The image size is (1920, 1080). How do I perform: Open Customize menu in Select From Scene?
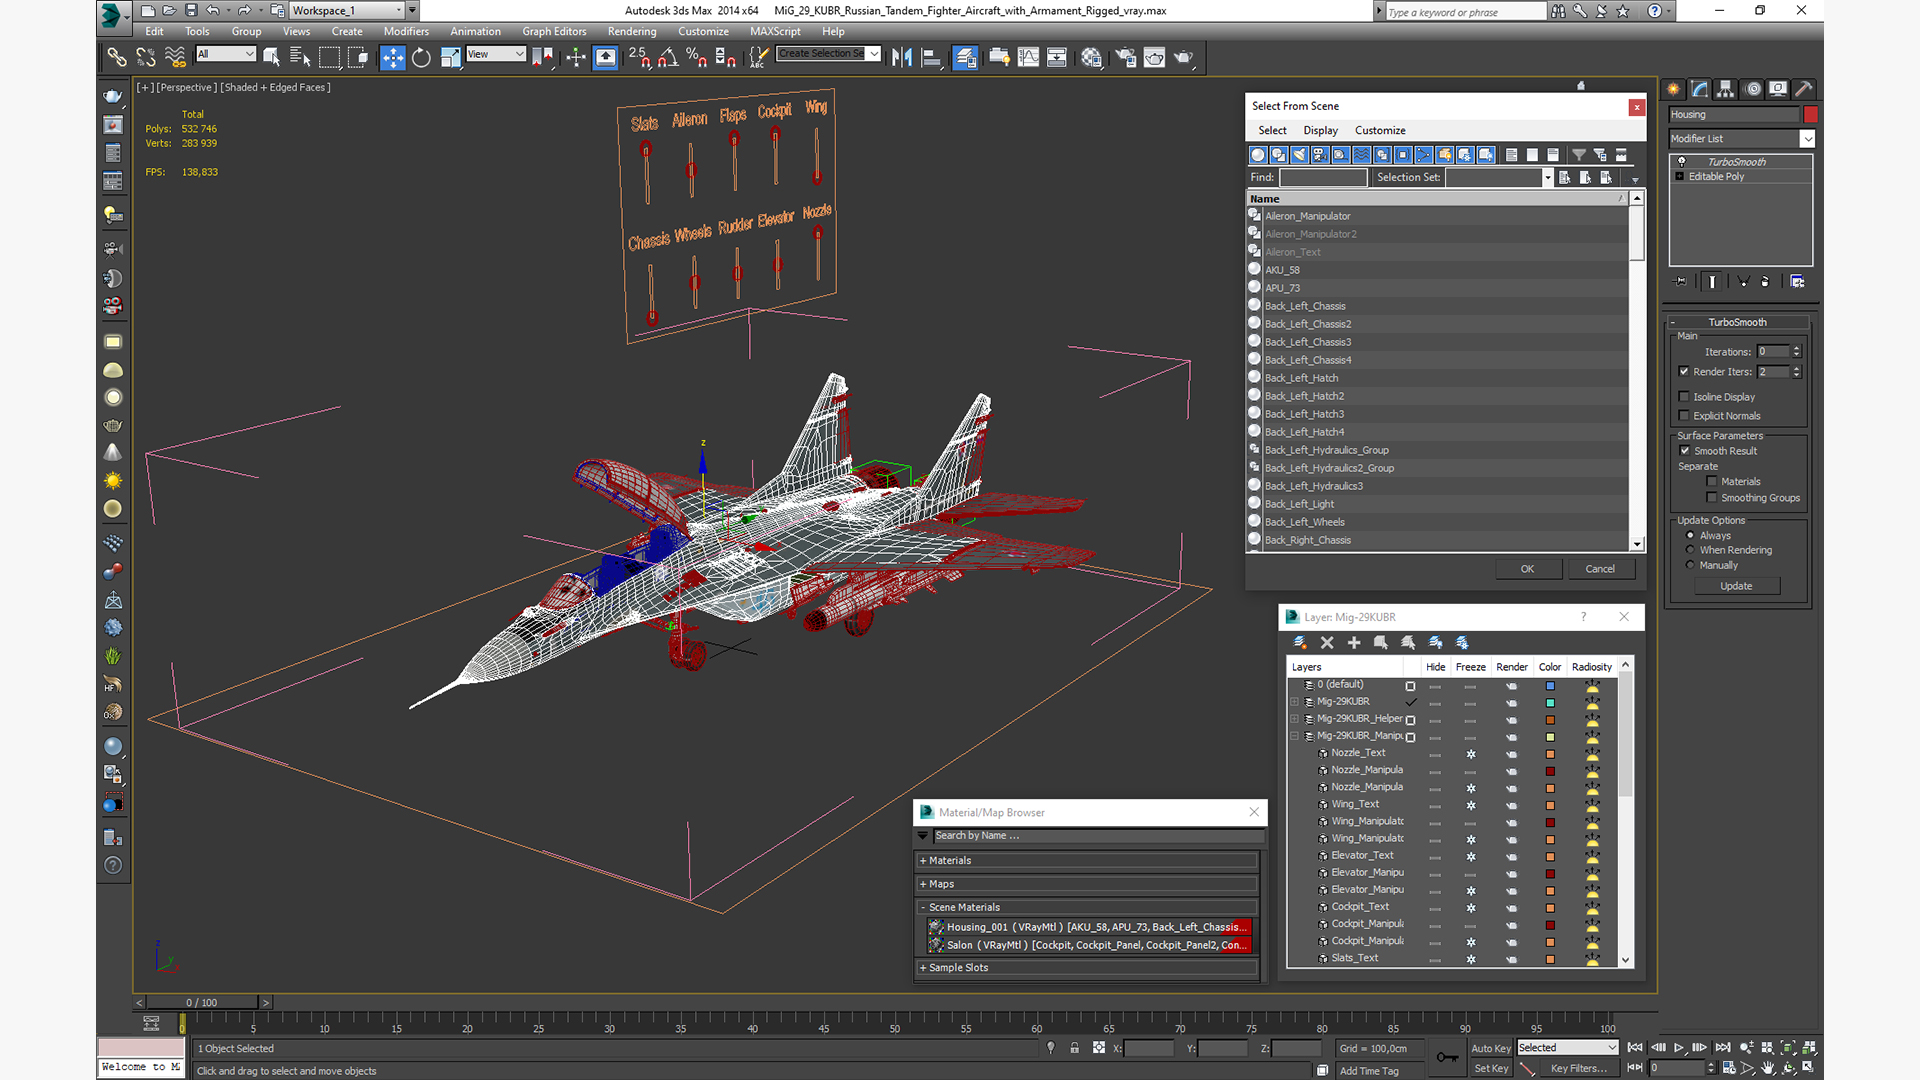(x=1380, y=131)
